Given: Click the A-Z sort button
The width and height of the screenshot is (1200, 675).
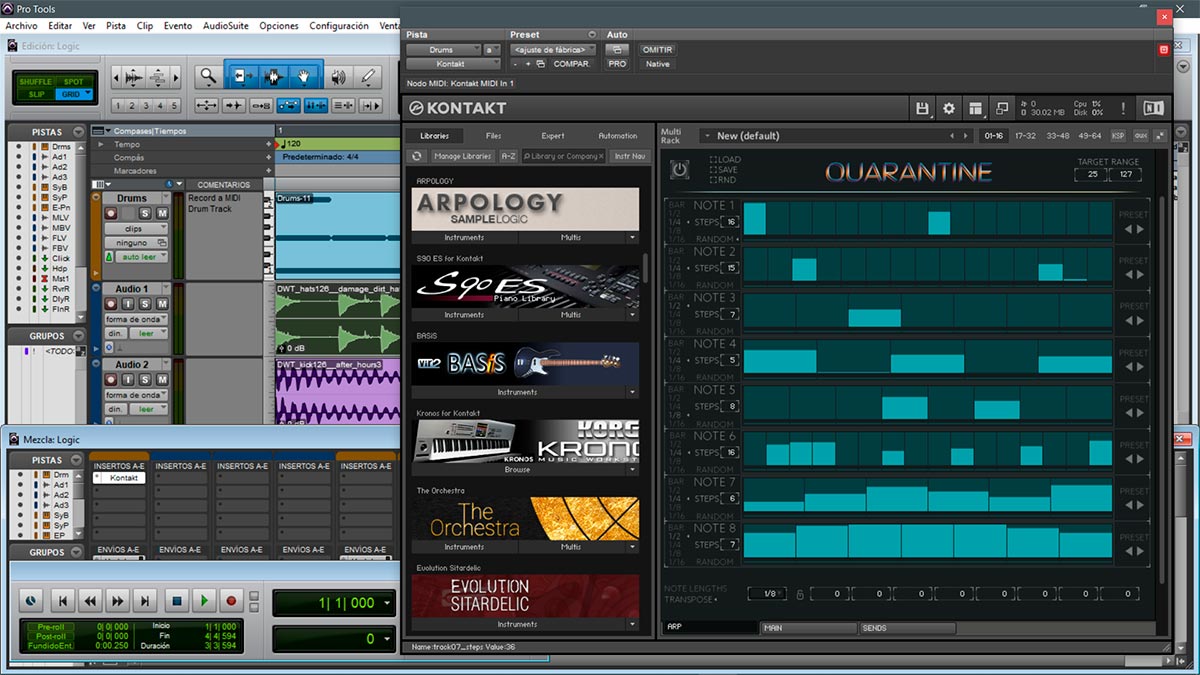Looking at the screenshot, I should [508, 156].
